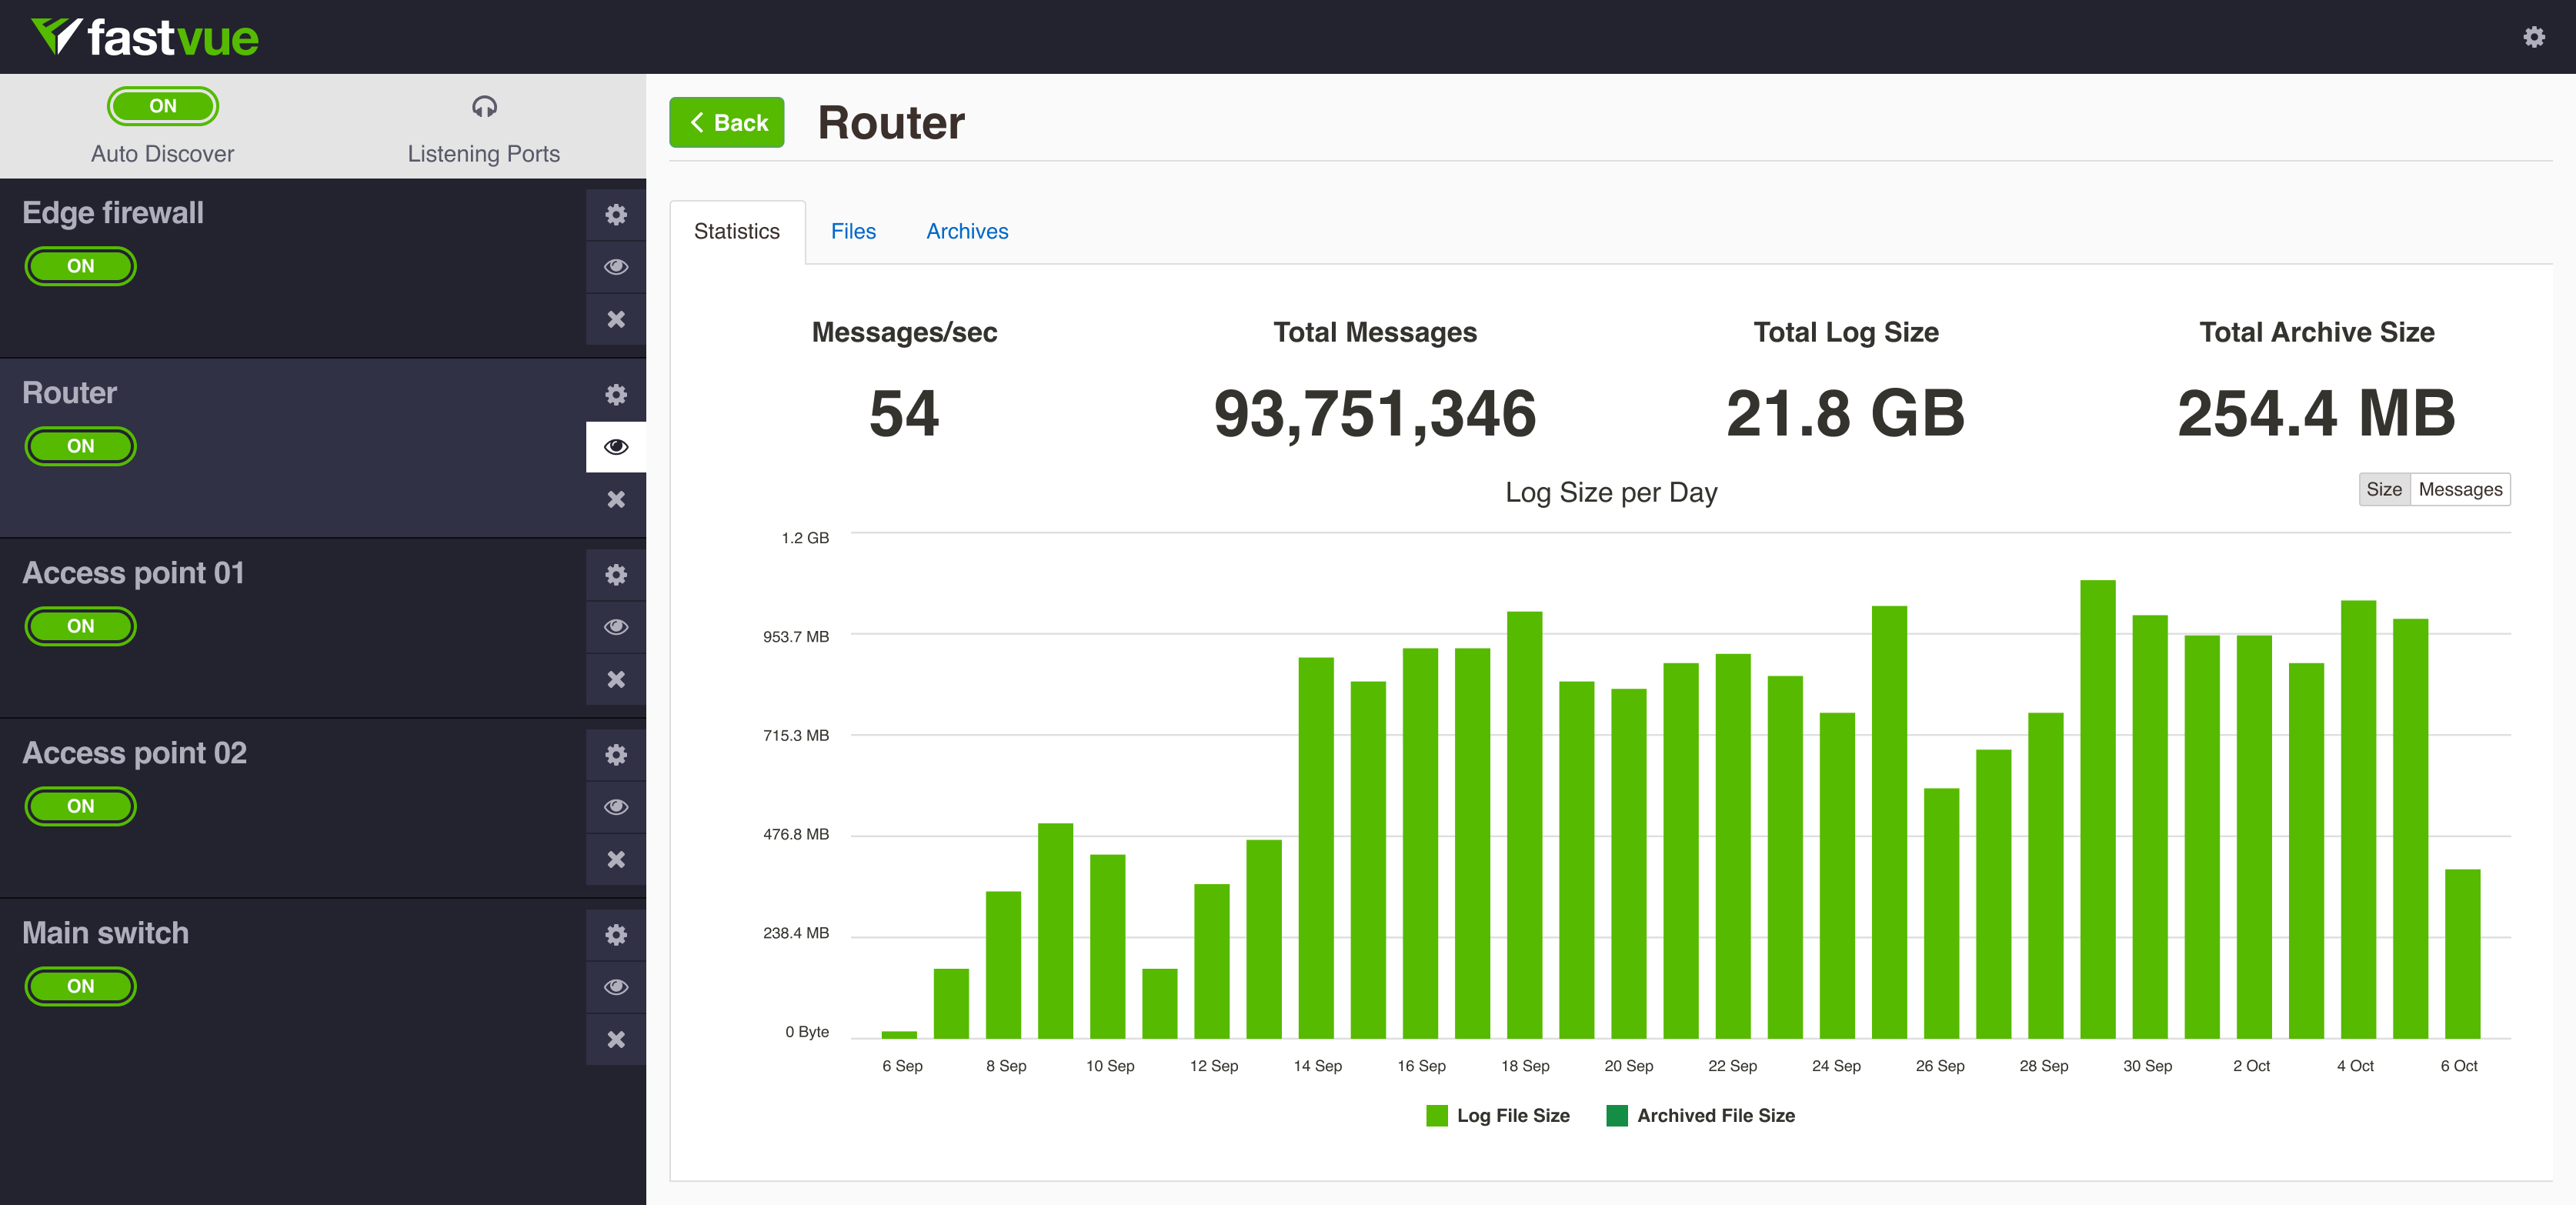Select the Size chart option
2576x1205 pixels.
2386,489
